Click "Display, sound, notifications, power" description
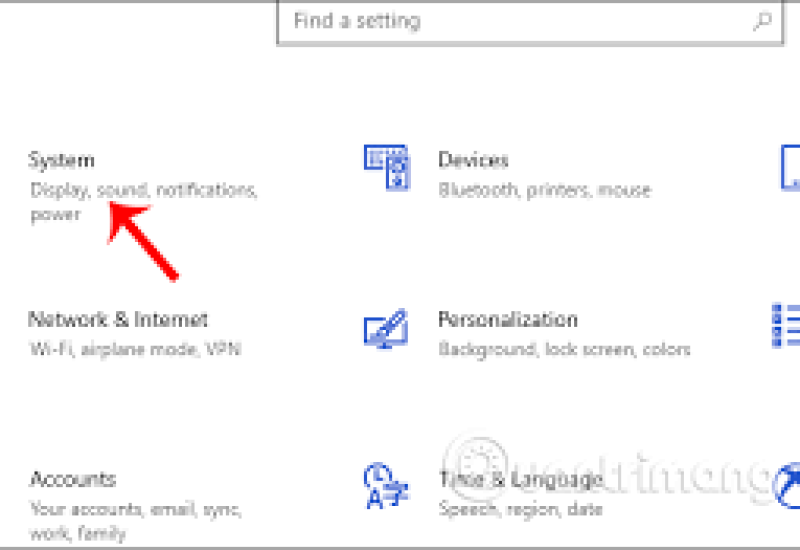The image size is (800, 550). point(143,201)
